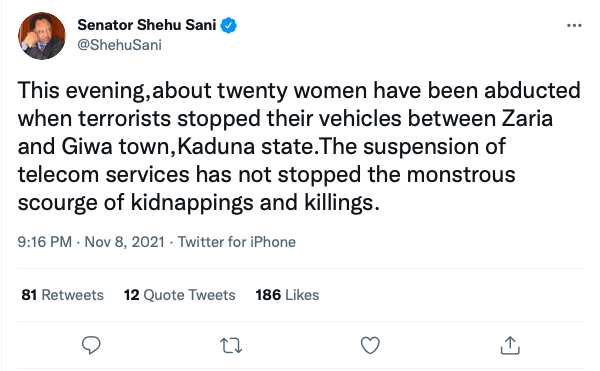The width and height of the screenshot is (600, 371).
Task: Like the tweet with the heart icon
Action: coord(370,345)
